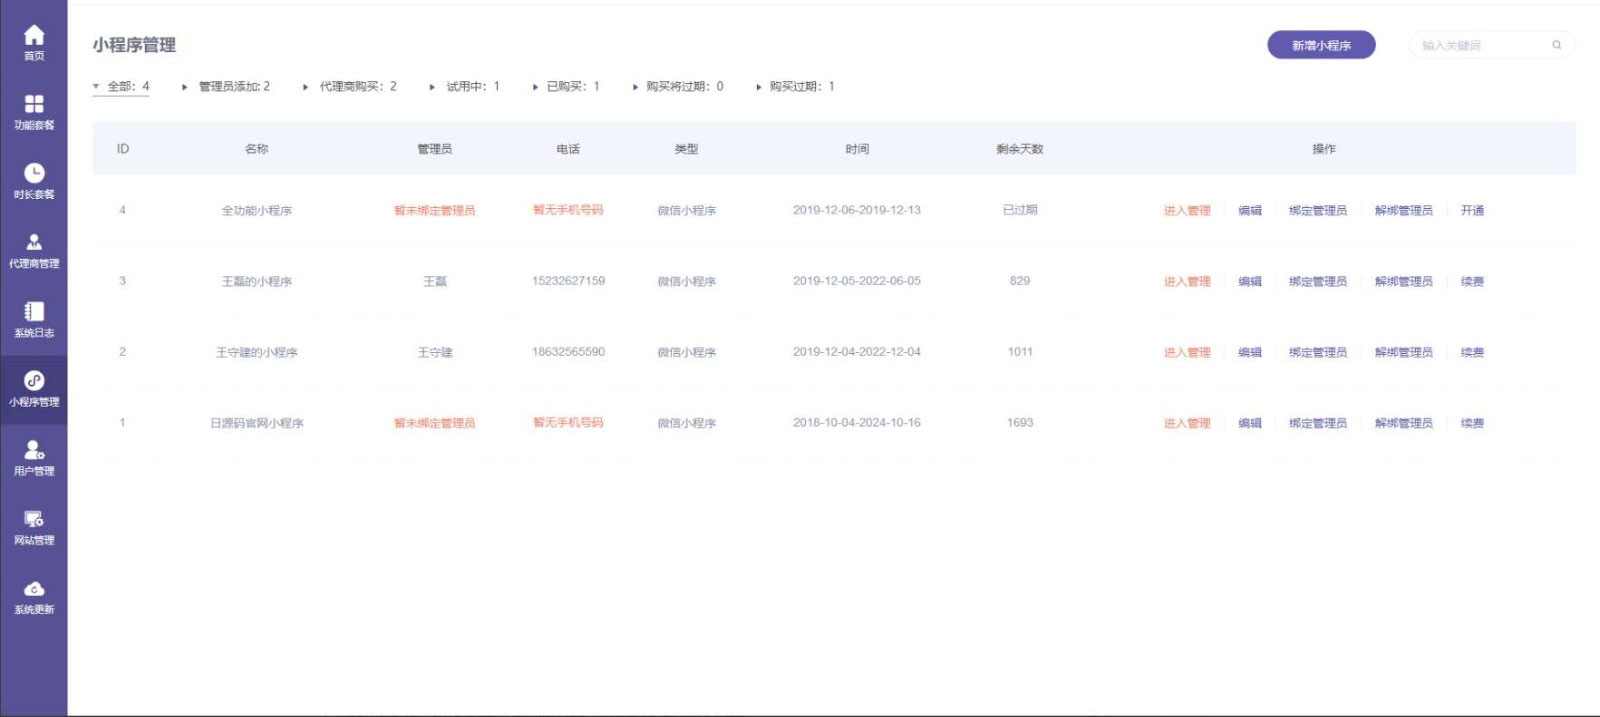The height and width of the screenshot is (717, 1600).
Task: Open 网站管理 monitor icon in sidebar
Action: click(x=34, y=520)
